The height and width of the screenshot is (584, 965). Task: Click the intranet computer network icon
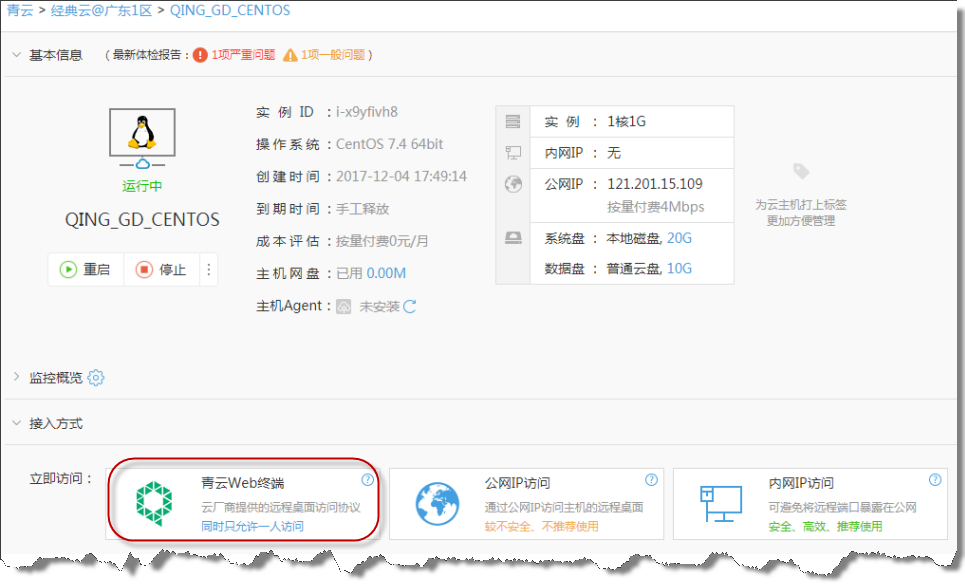tap(721, 503)
